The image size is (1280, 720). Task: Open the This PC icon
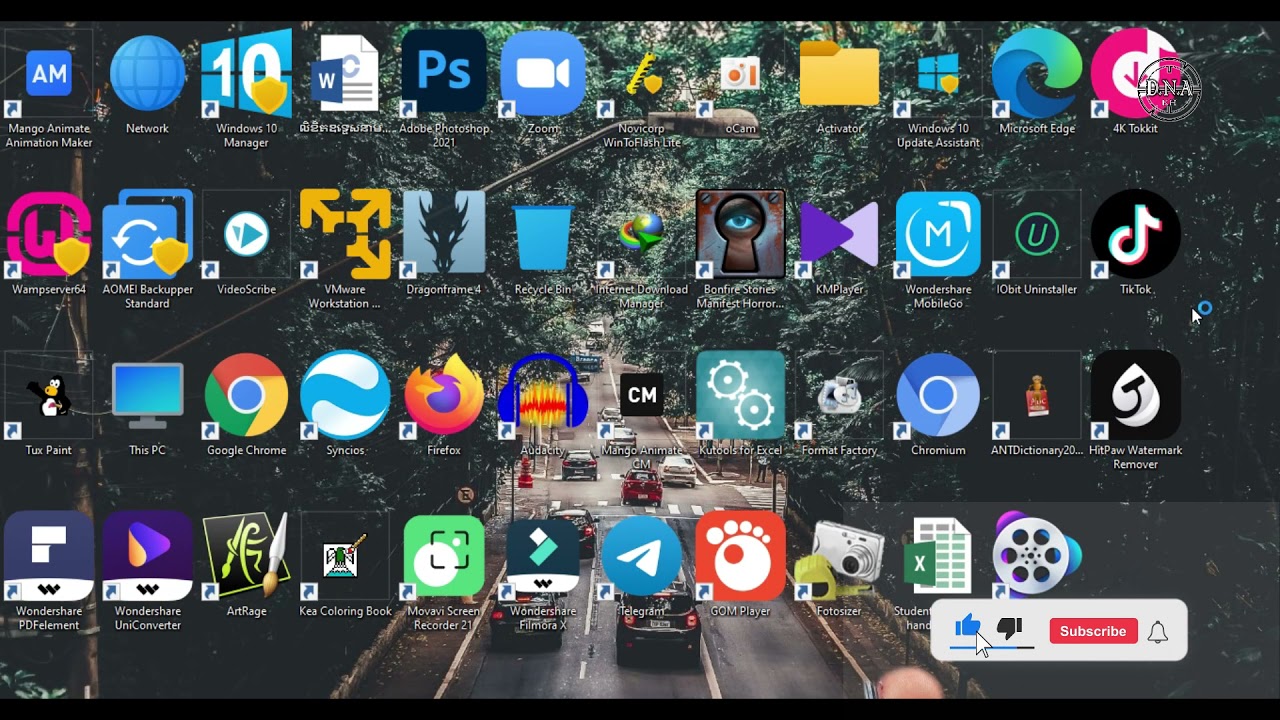[x=147, y=397]
